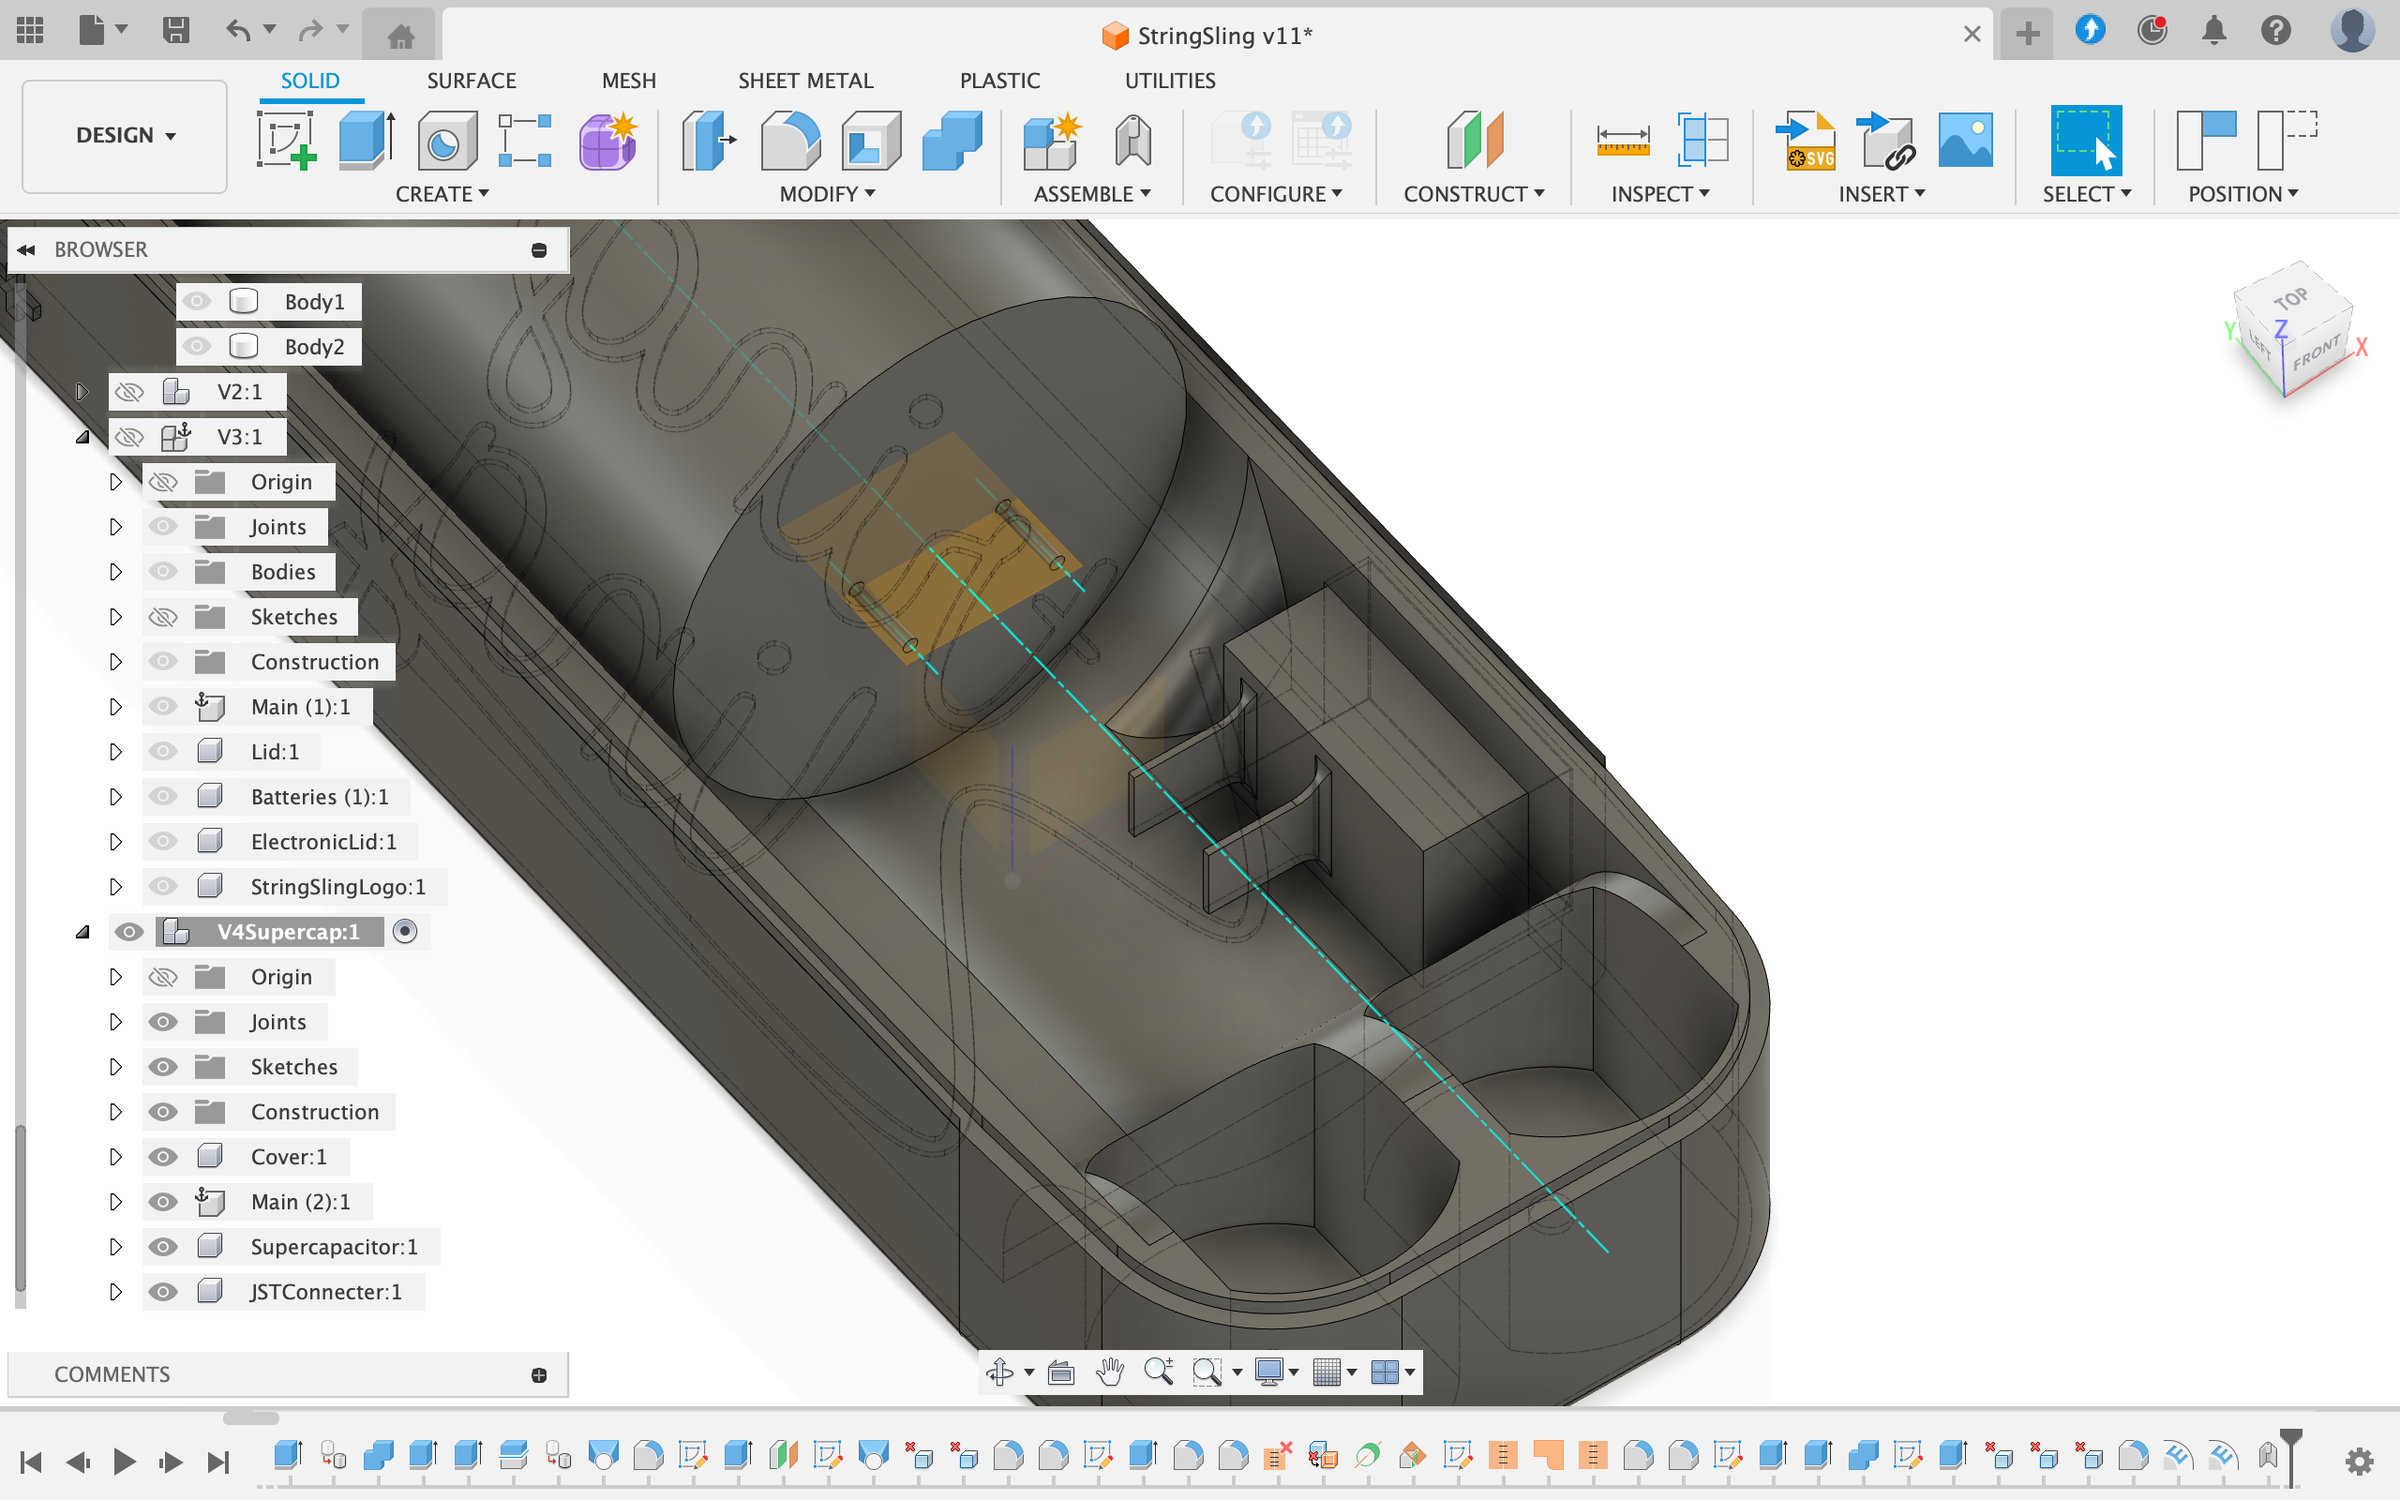
Task: Click the Pan hand navigation icon
Action: [x=1110, y=1372]
